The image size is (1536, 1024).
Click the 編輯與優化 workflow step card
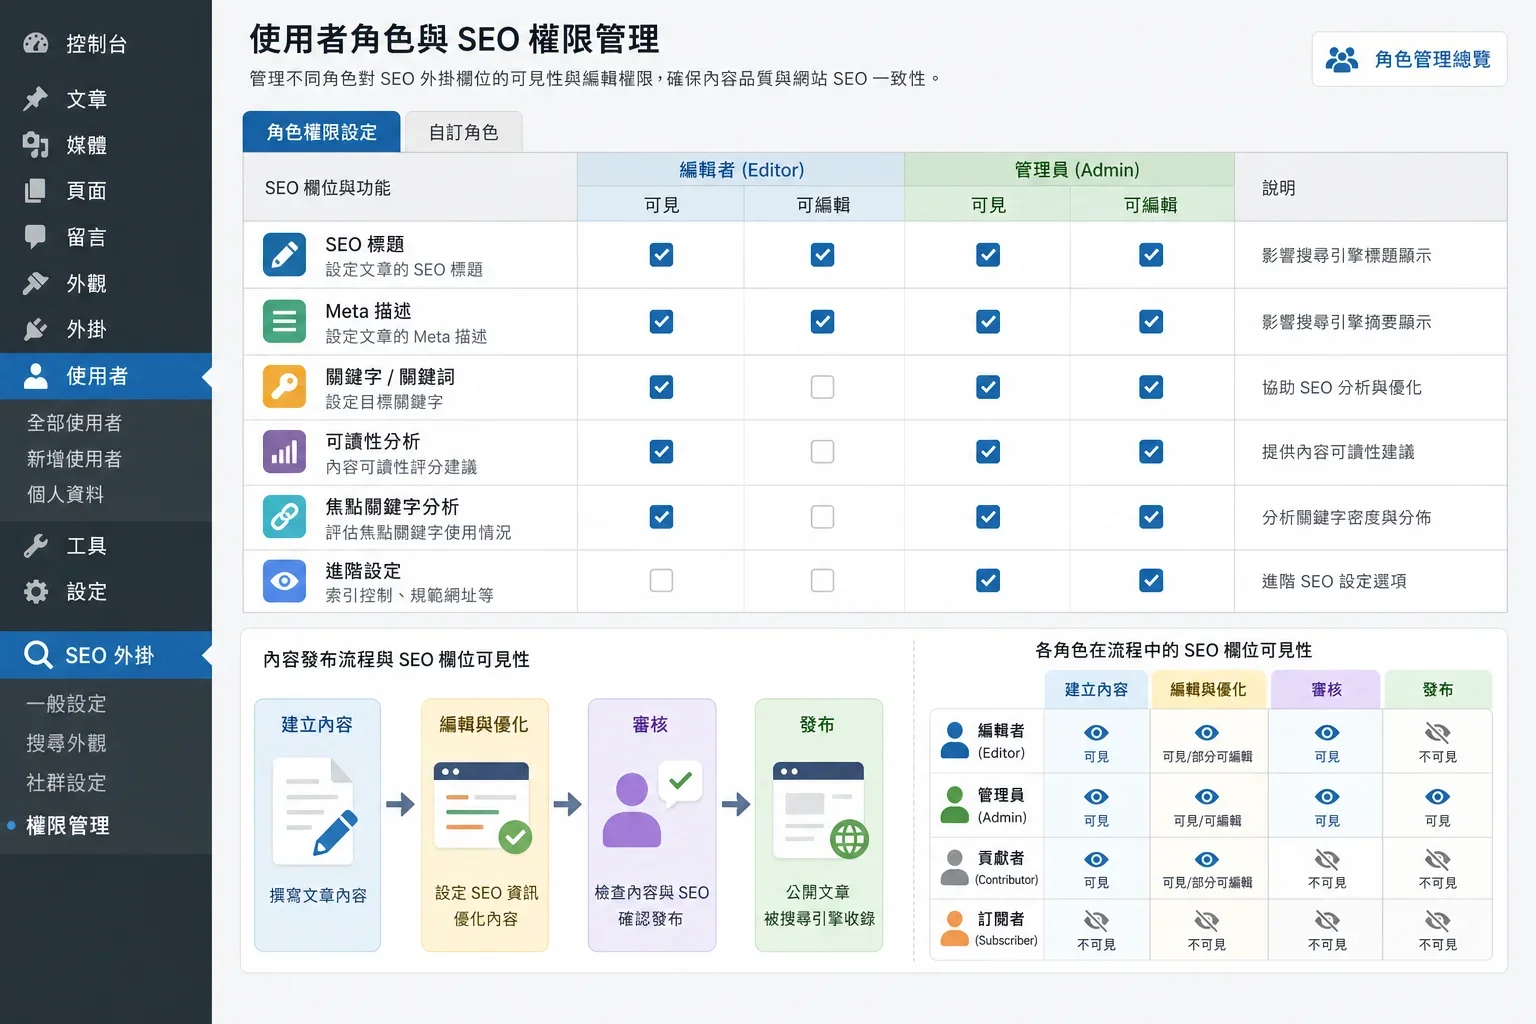[485, 825]
